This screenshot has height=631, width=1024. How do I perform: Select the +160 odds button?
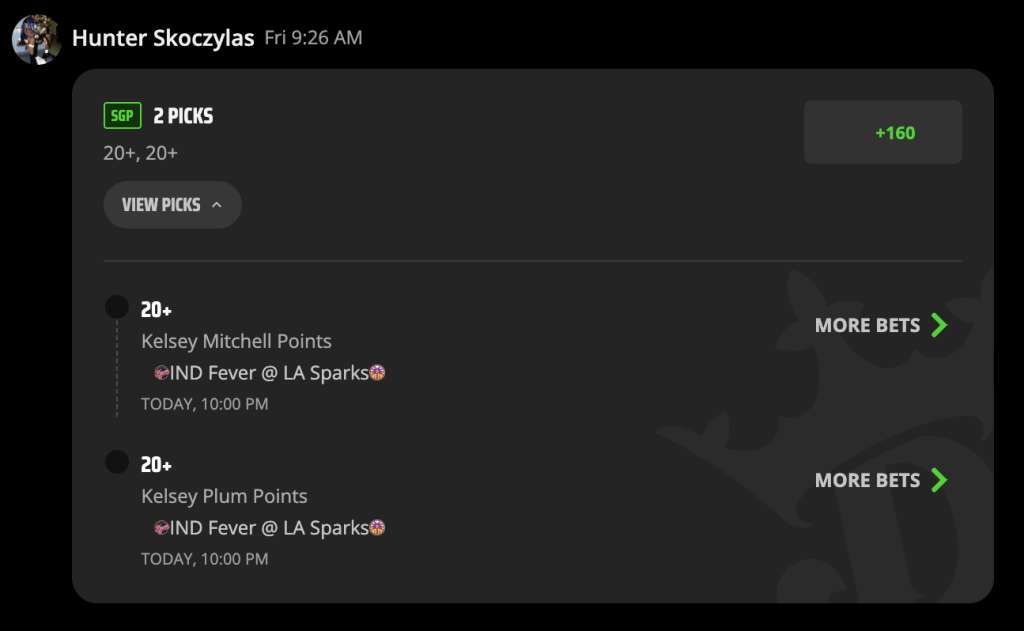[883, 132]
